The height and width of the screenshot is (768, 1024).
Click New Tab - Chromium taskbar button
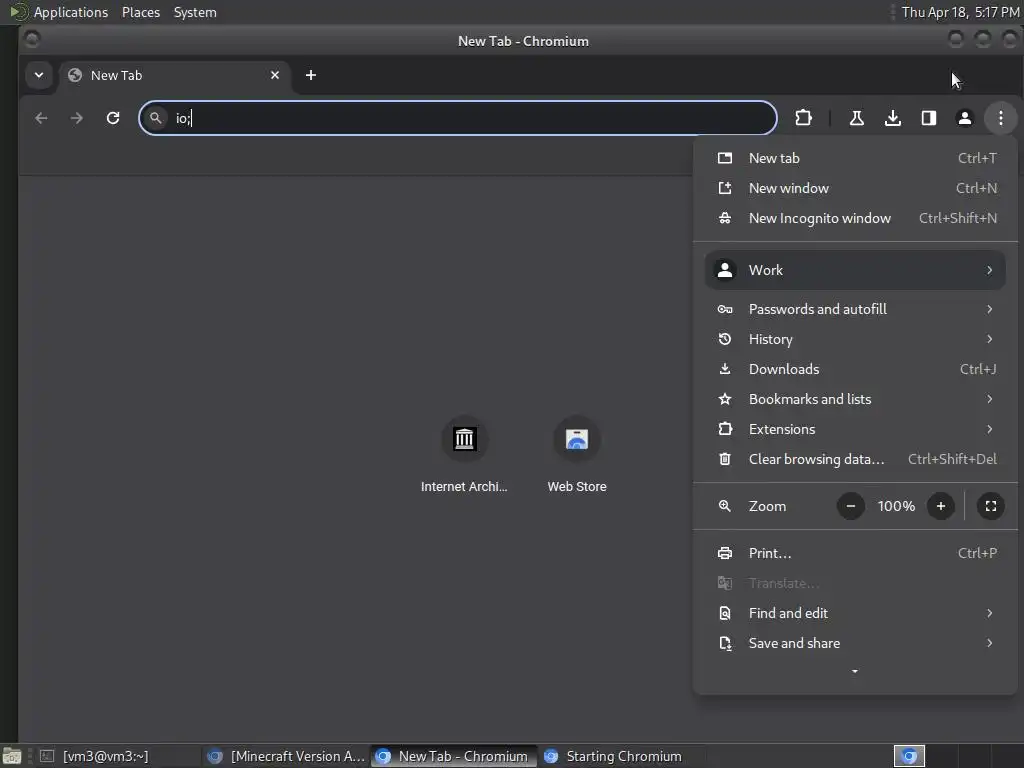[453, 756]
